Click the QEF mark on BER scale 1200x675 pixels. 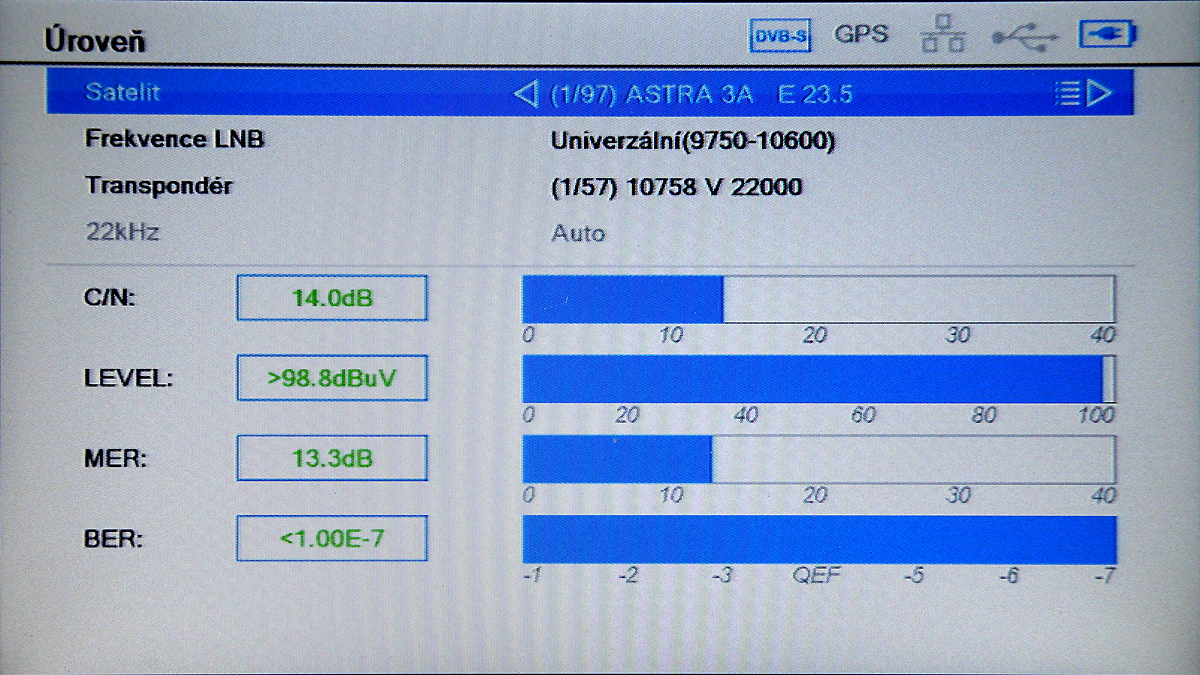click(x=816, y=575)
